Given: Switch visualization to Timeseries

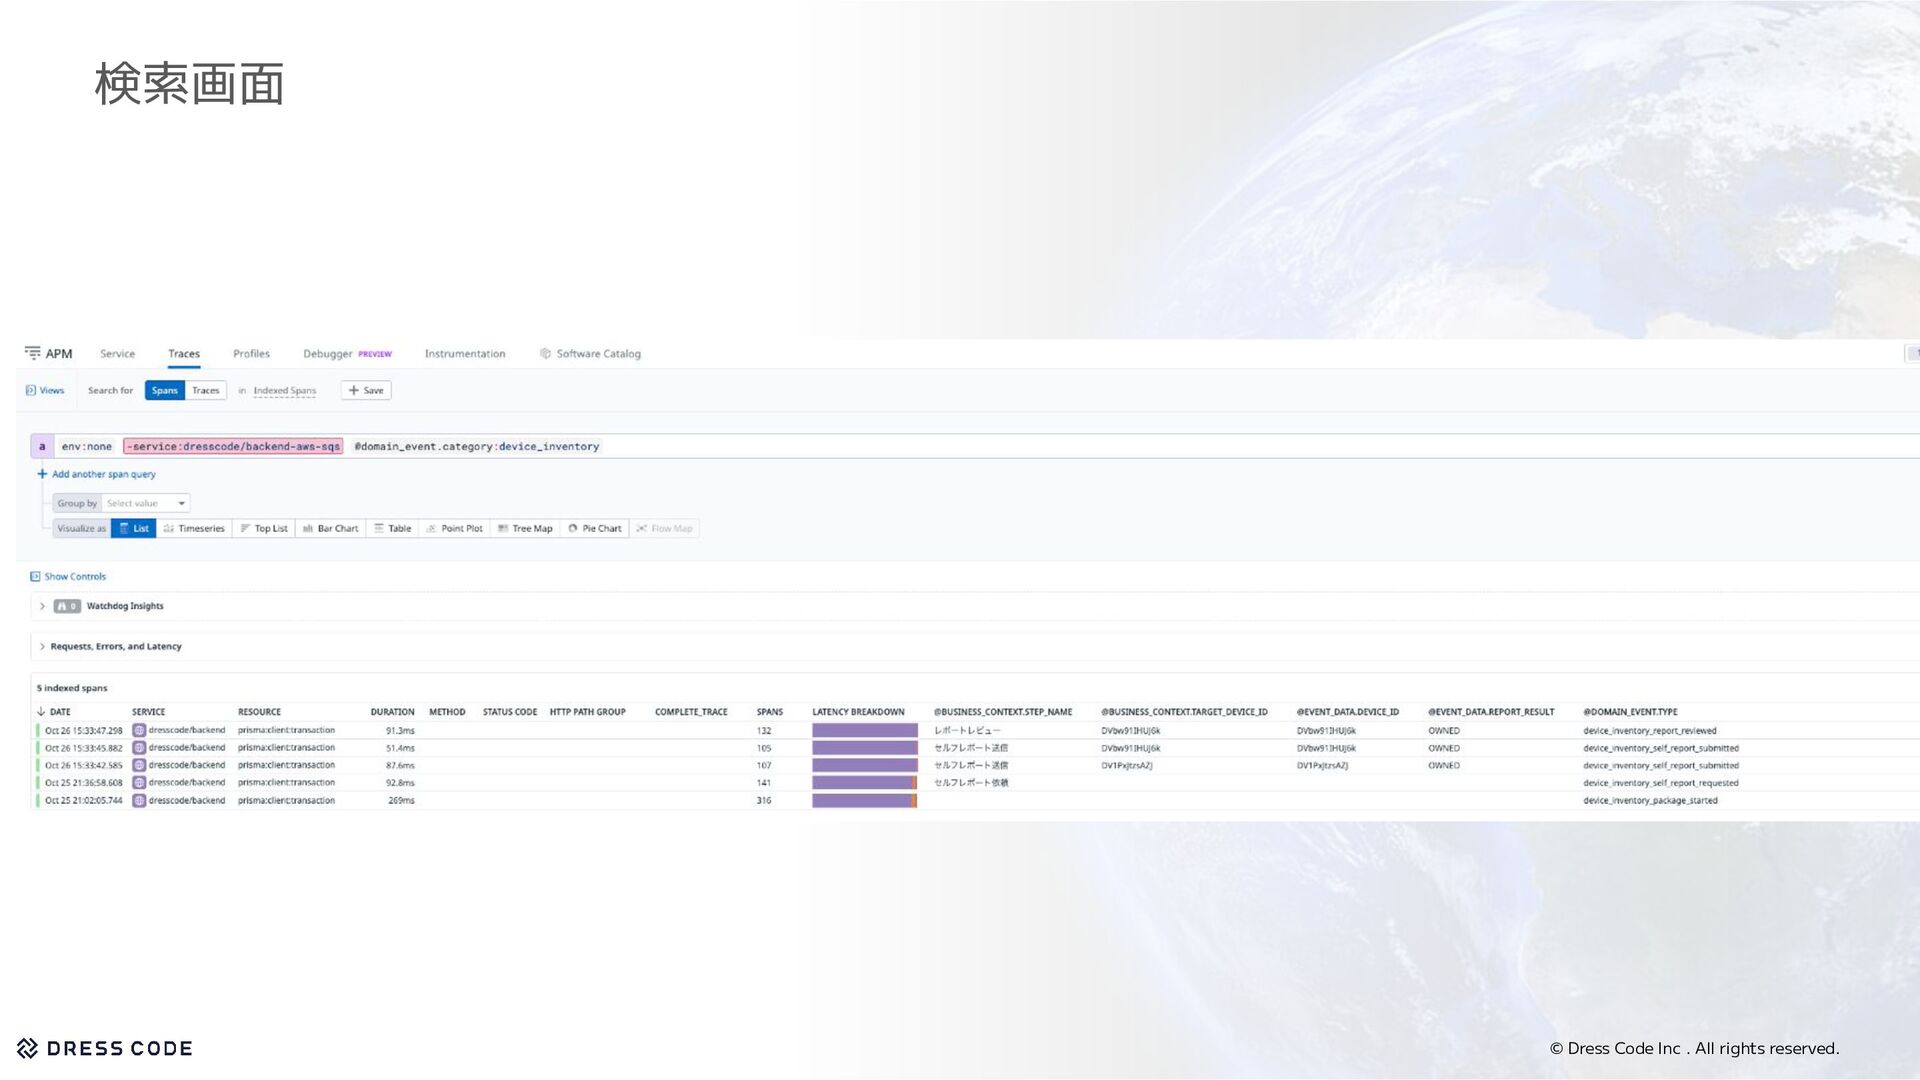Looking at the screenshot, I should point(195,529).
